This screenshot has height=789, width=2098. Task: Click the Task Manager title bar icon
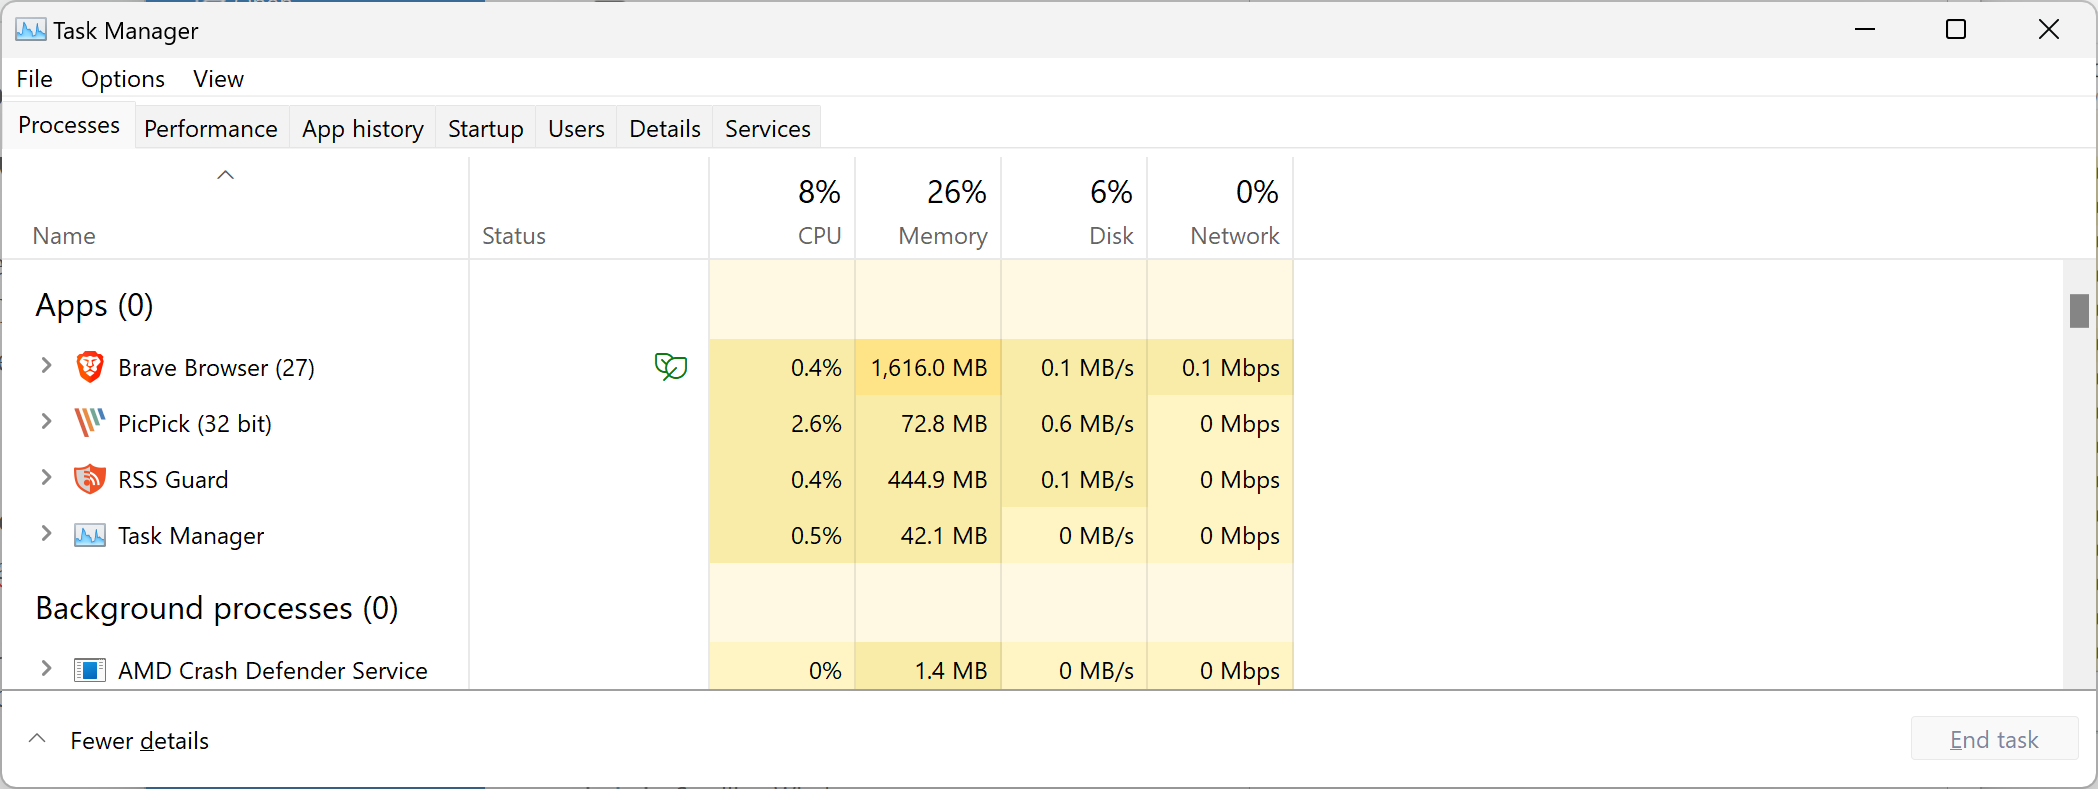(x=31, y=30)
